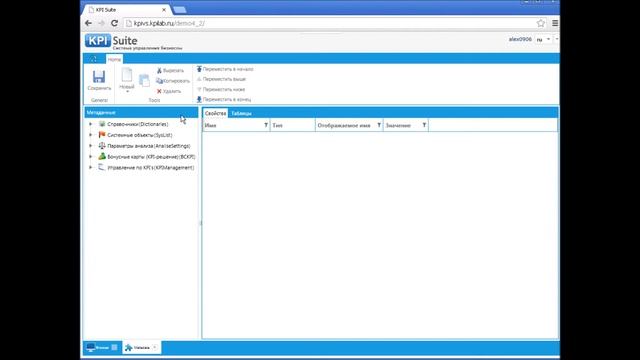
Task: Click the Имя column header
Action: 236,125
